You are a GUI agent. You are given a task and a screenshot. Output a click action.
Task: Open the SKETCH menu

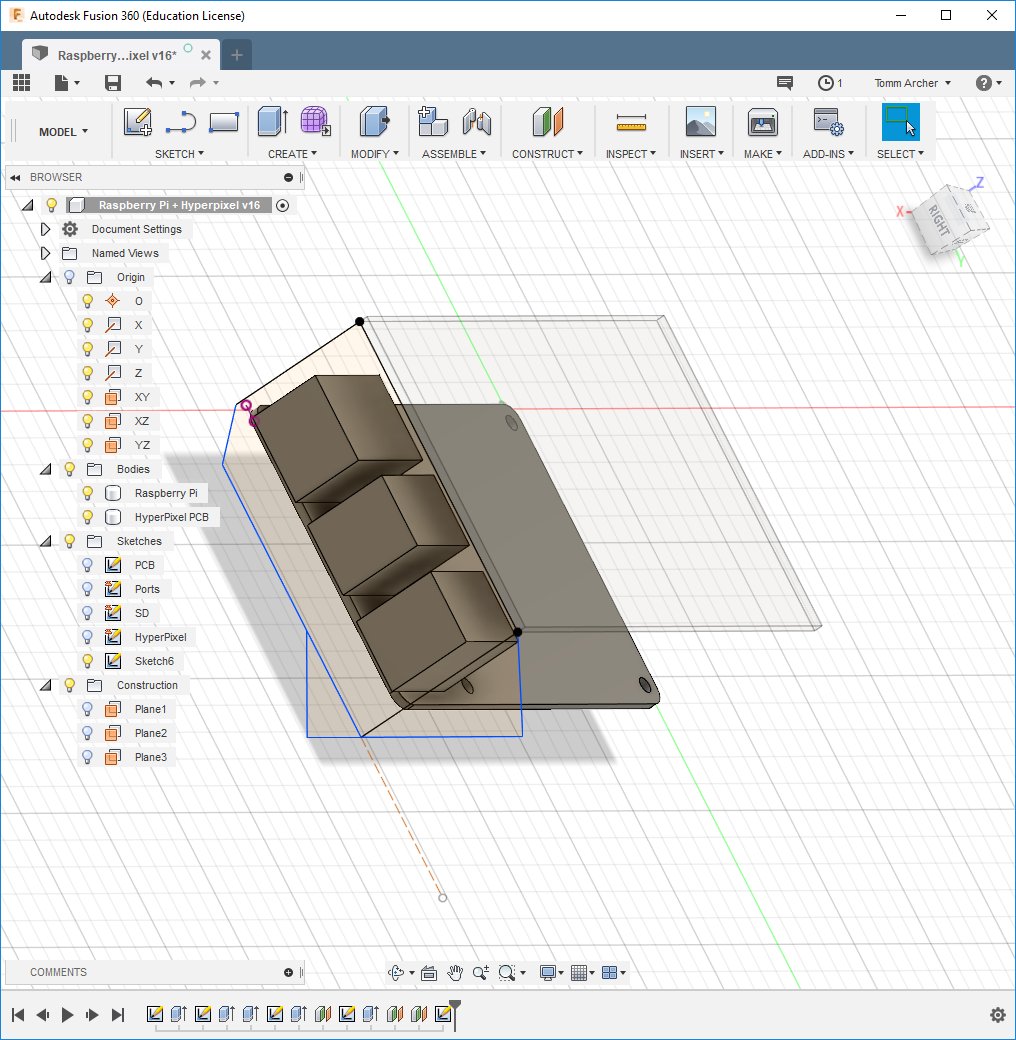[x=179, y=154]
